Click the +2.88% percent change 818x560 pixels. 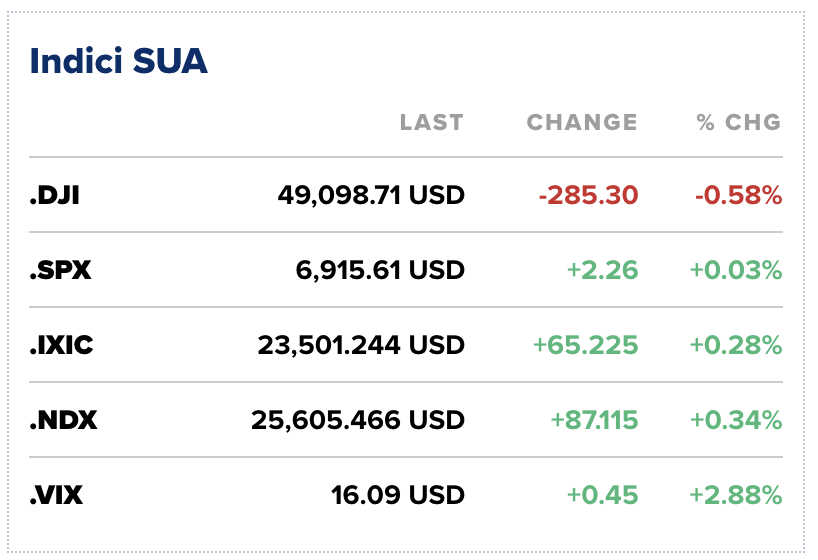point(736,495)
